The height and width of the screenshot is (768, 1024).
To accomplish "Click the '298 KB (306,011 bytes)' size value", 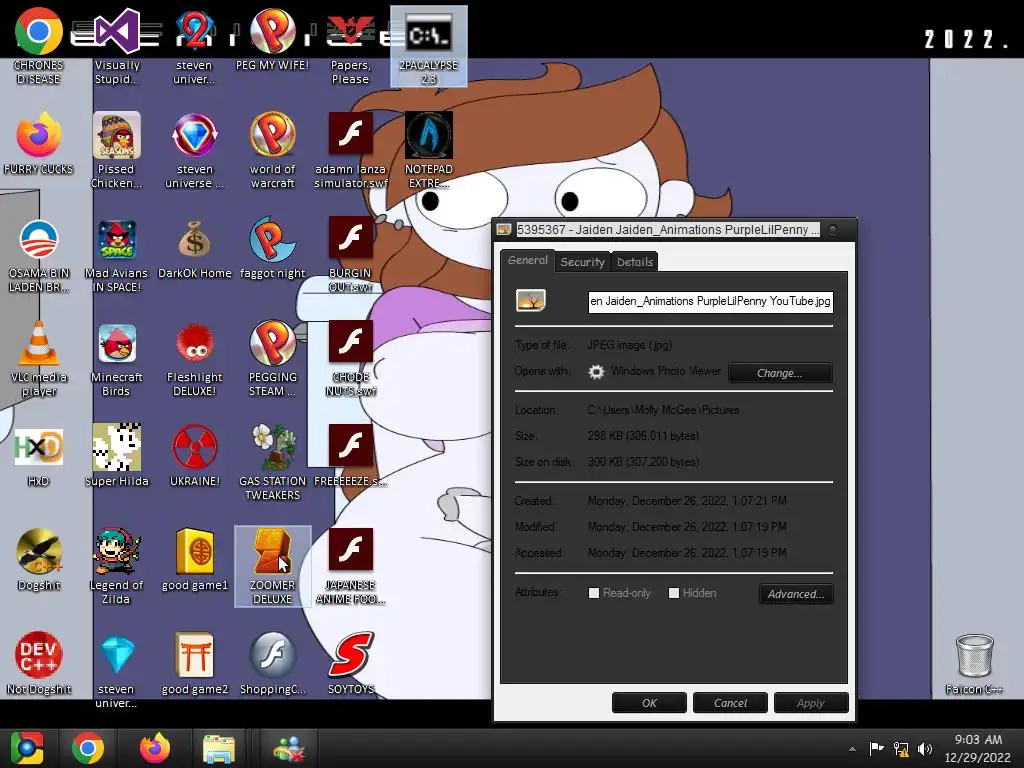I will [643, 436].
